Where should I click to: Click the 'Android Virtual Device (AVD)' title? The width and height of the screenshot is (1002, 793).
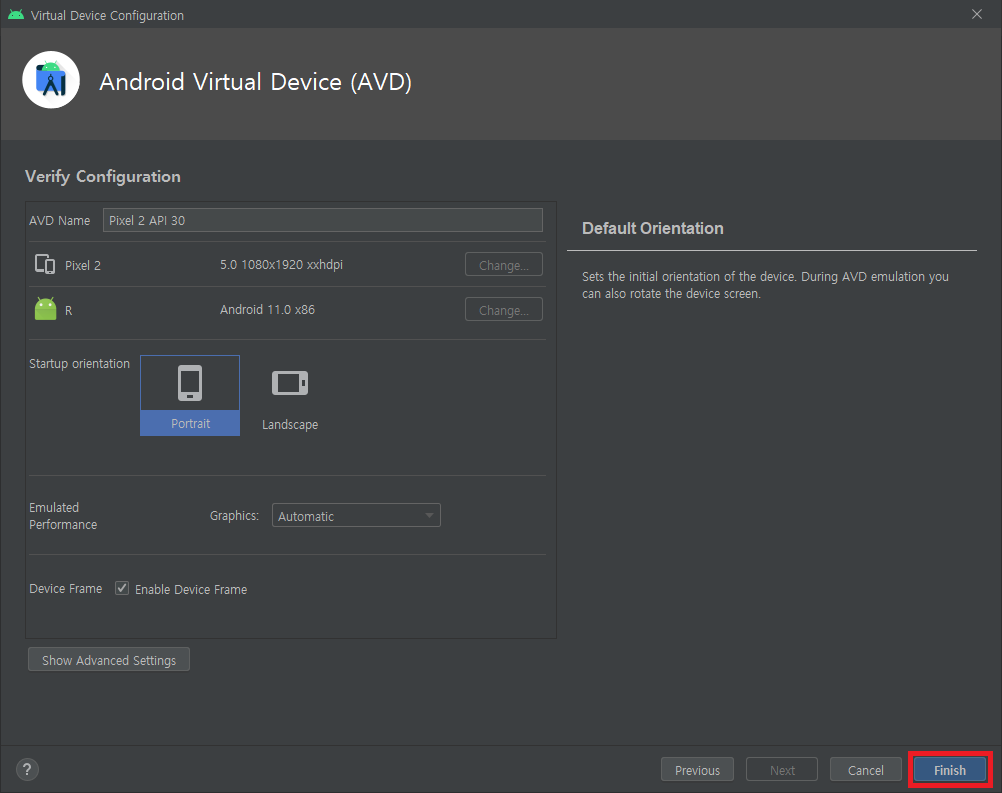click(x=256, y=82)
